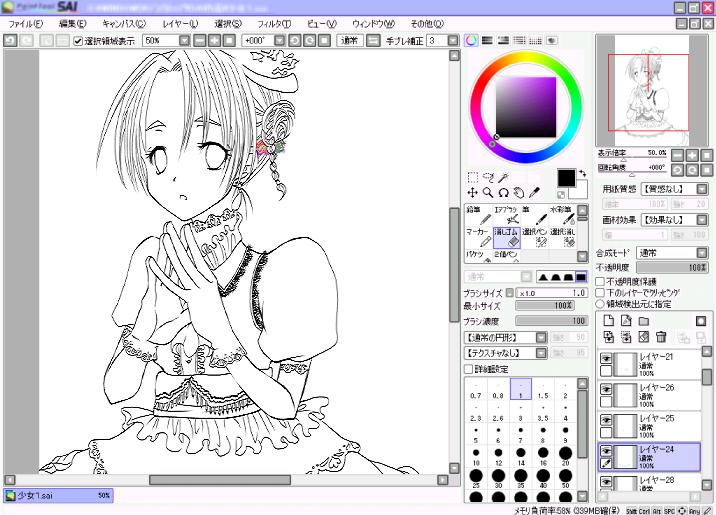This screenshot has height=515, width=716.
Task: Select the 選択消し selection eraser tool
Action: (x=562, y=237)
